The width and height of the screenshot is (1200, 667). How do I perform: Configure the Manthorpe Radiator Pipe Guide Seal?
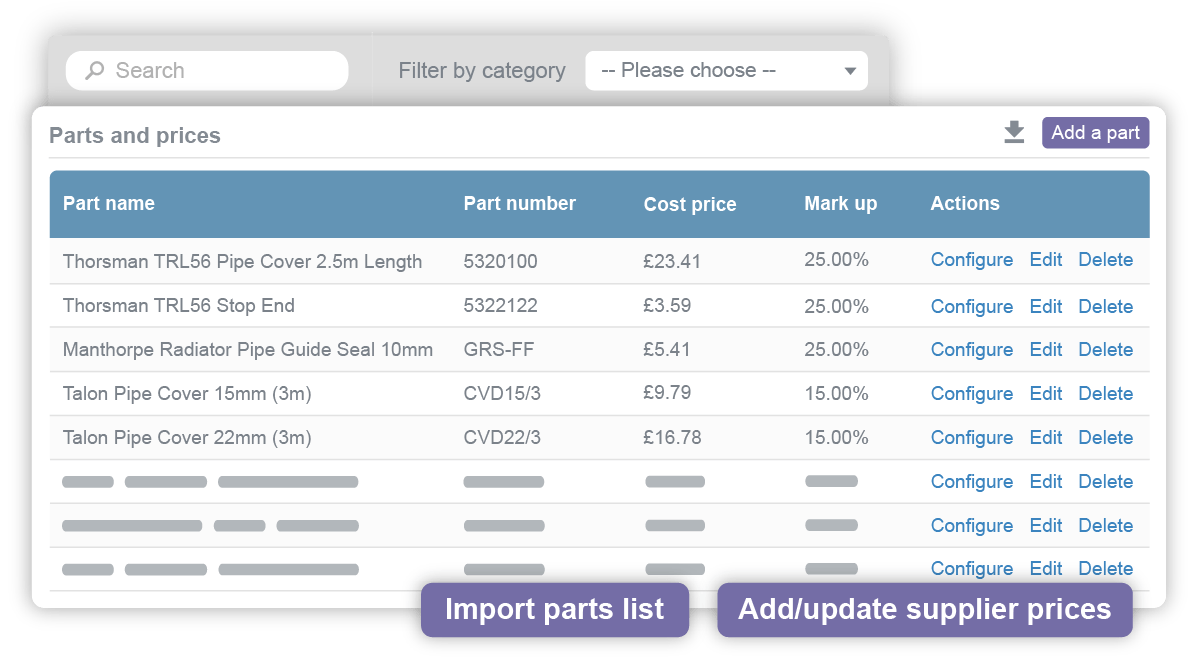971,349
